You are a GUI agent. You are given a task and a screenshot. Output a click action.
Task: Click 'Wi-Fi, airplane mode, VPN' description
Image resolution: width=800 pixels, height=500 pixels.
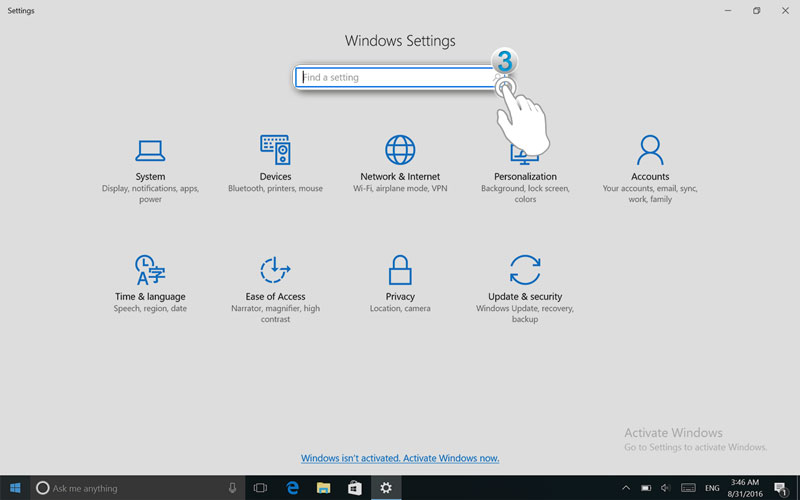point(400,188)
